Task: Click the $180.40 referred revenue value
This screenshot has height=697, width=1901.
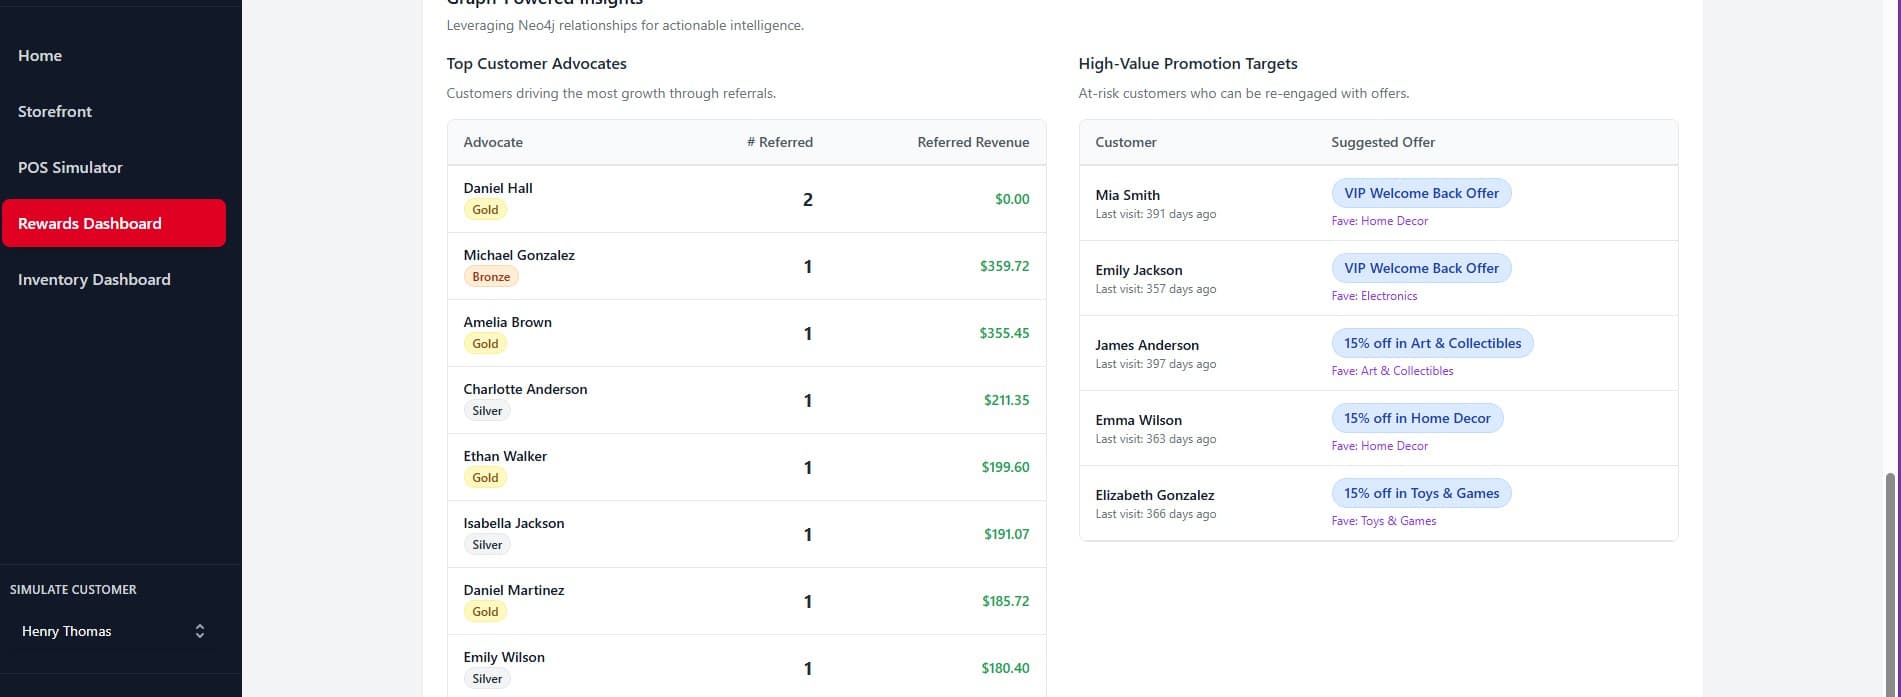Action: [x=1005, y=668]
